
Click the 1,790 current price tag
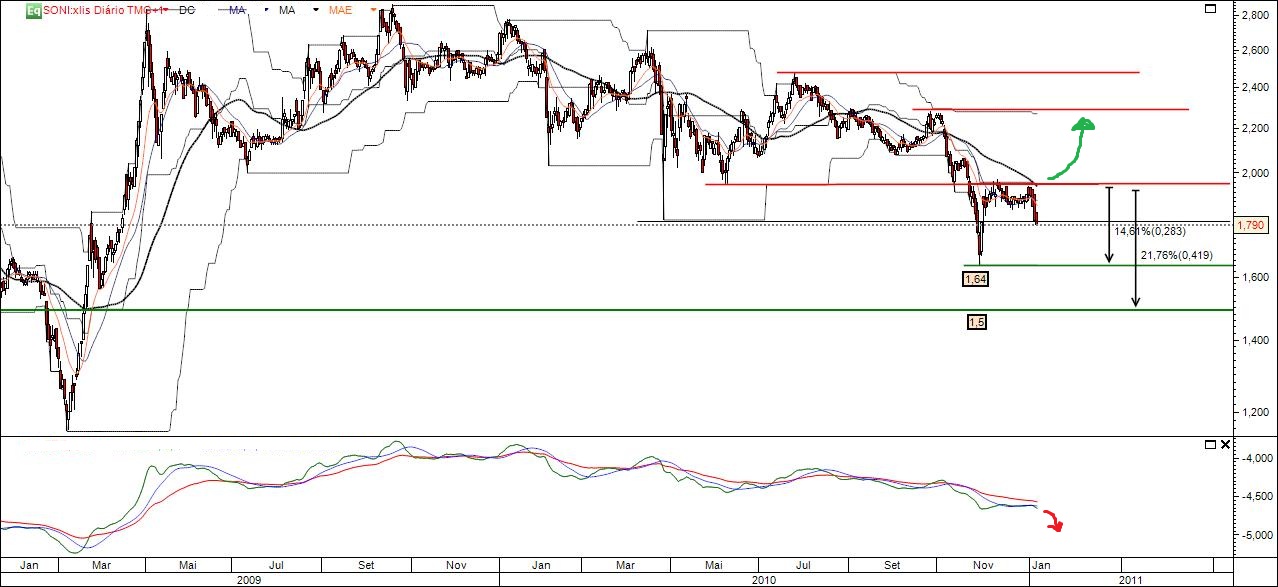(1252, 226)
